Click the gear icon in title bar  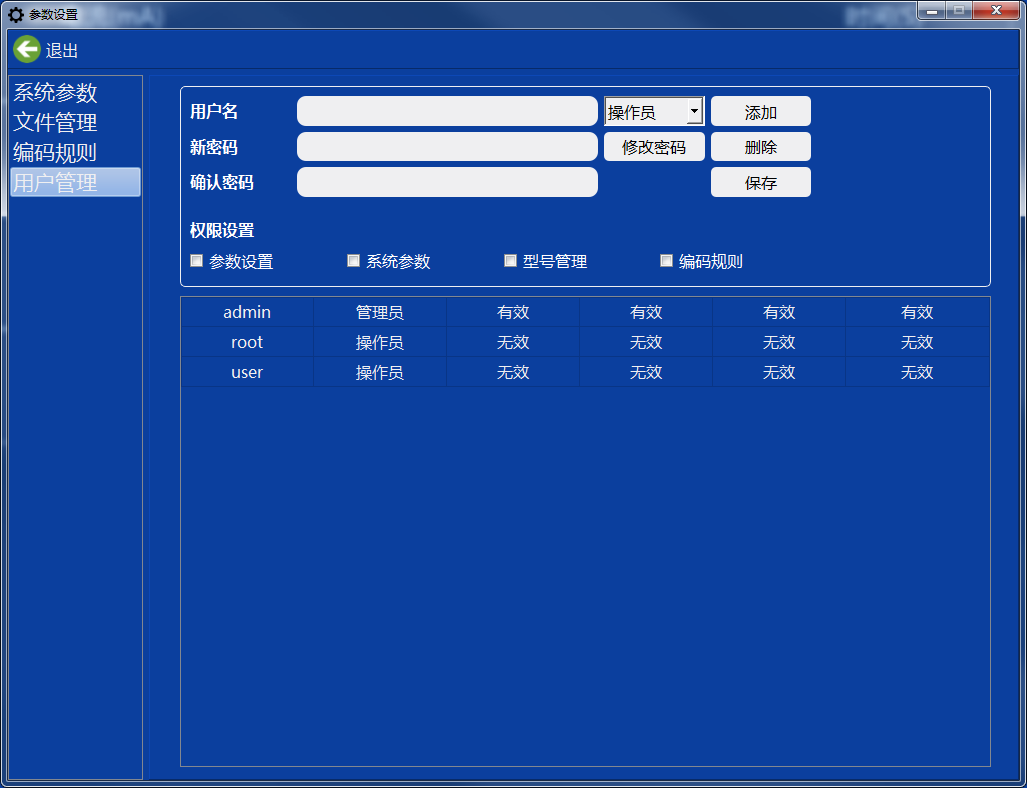point(16,14)
